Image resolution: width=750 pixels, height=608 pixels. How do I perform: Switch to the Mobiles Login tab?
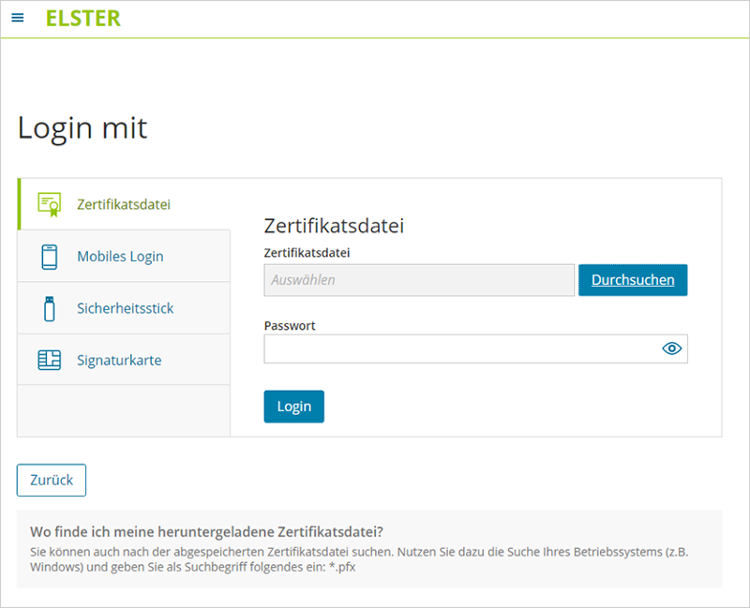(120, 257)
